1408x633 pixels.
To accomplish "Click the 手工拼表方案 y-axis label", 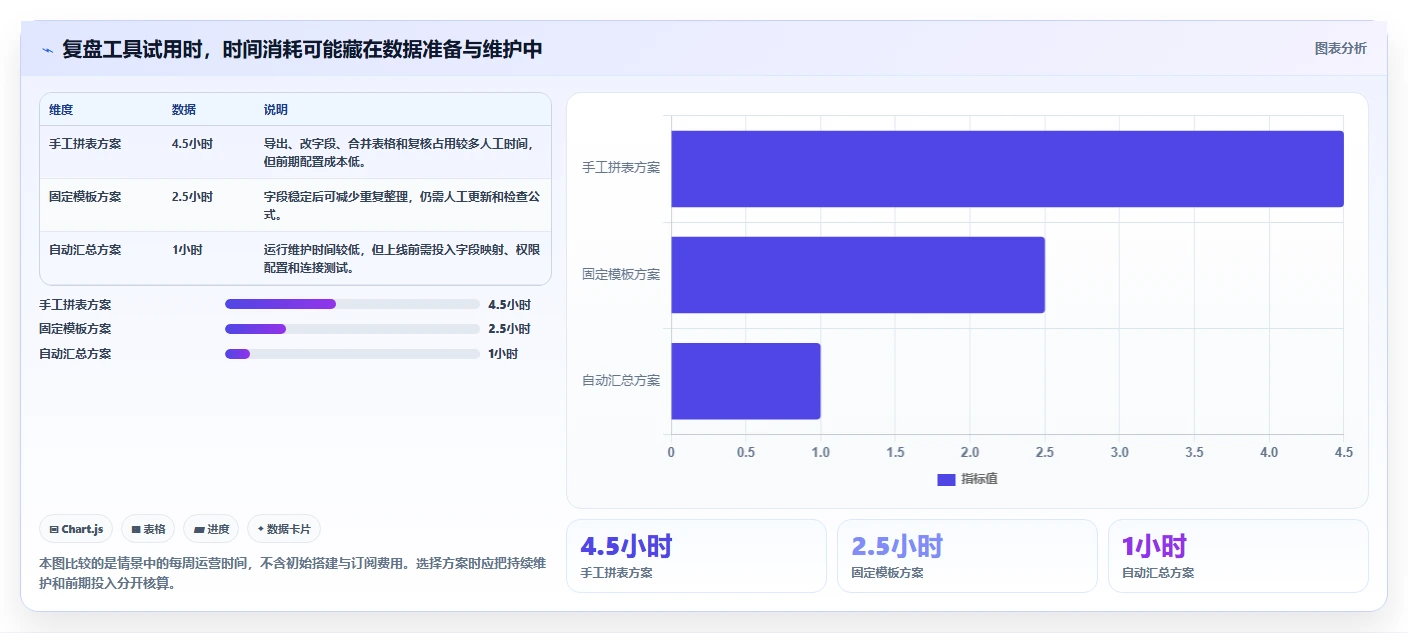I will (x=621, y=168).
